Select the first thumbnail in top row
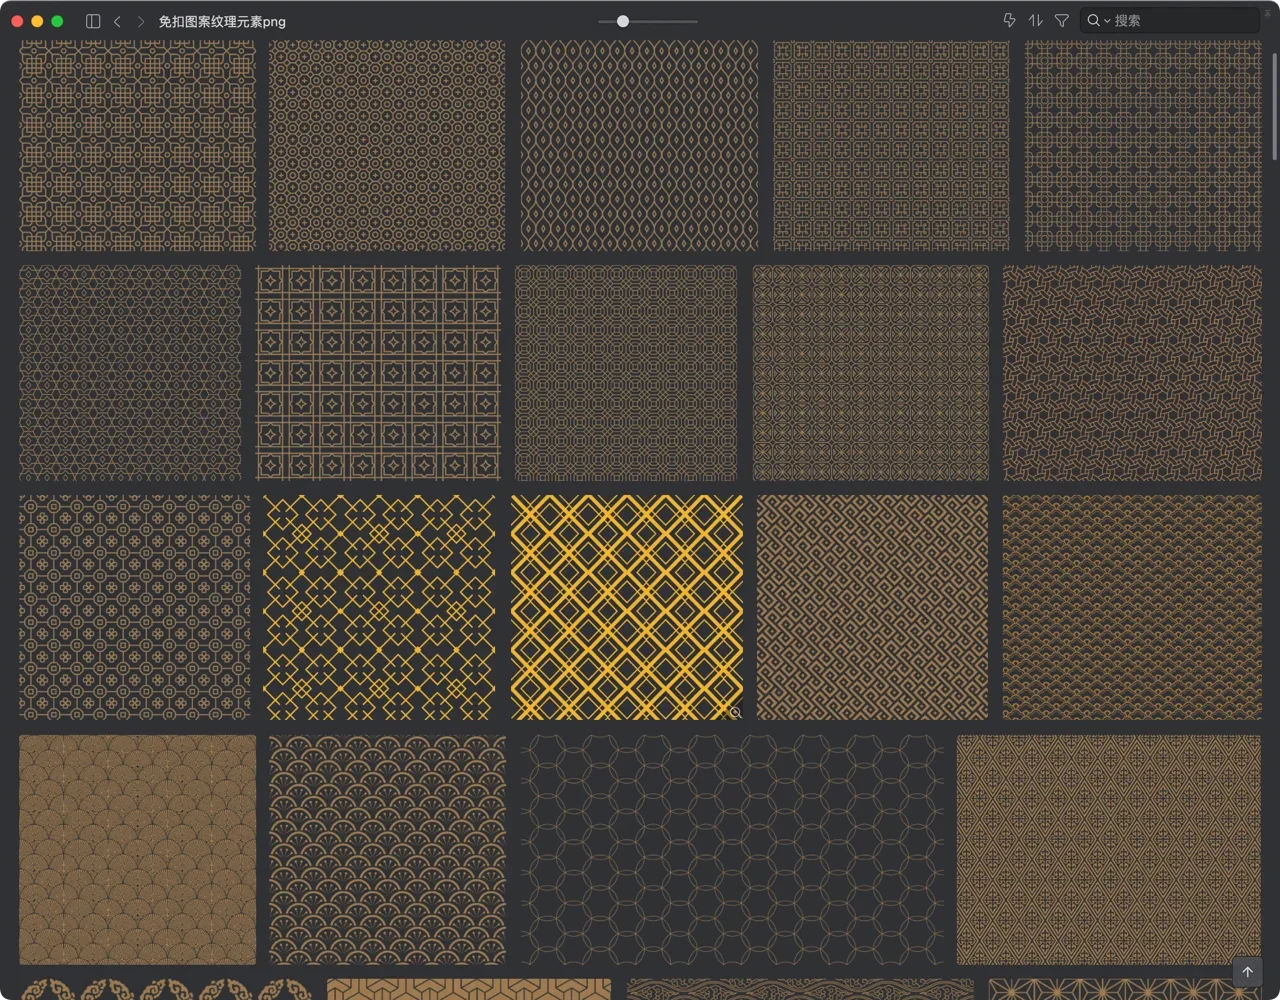This screenshot has height=1000, width=1280. 137,145
